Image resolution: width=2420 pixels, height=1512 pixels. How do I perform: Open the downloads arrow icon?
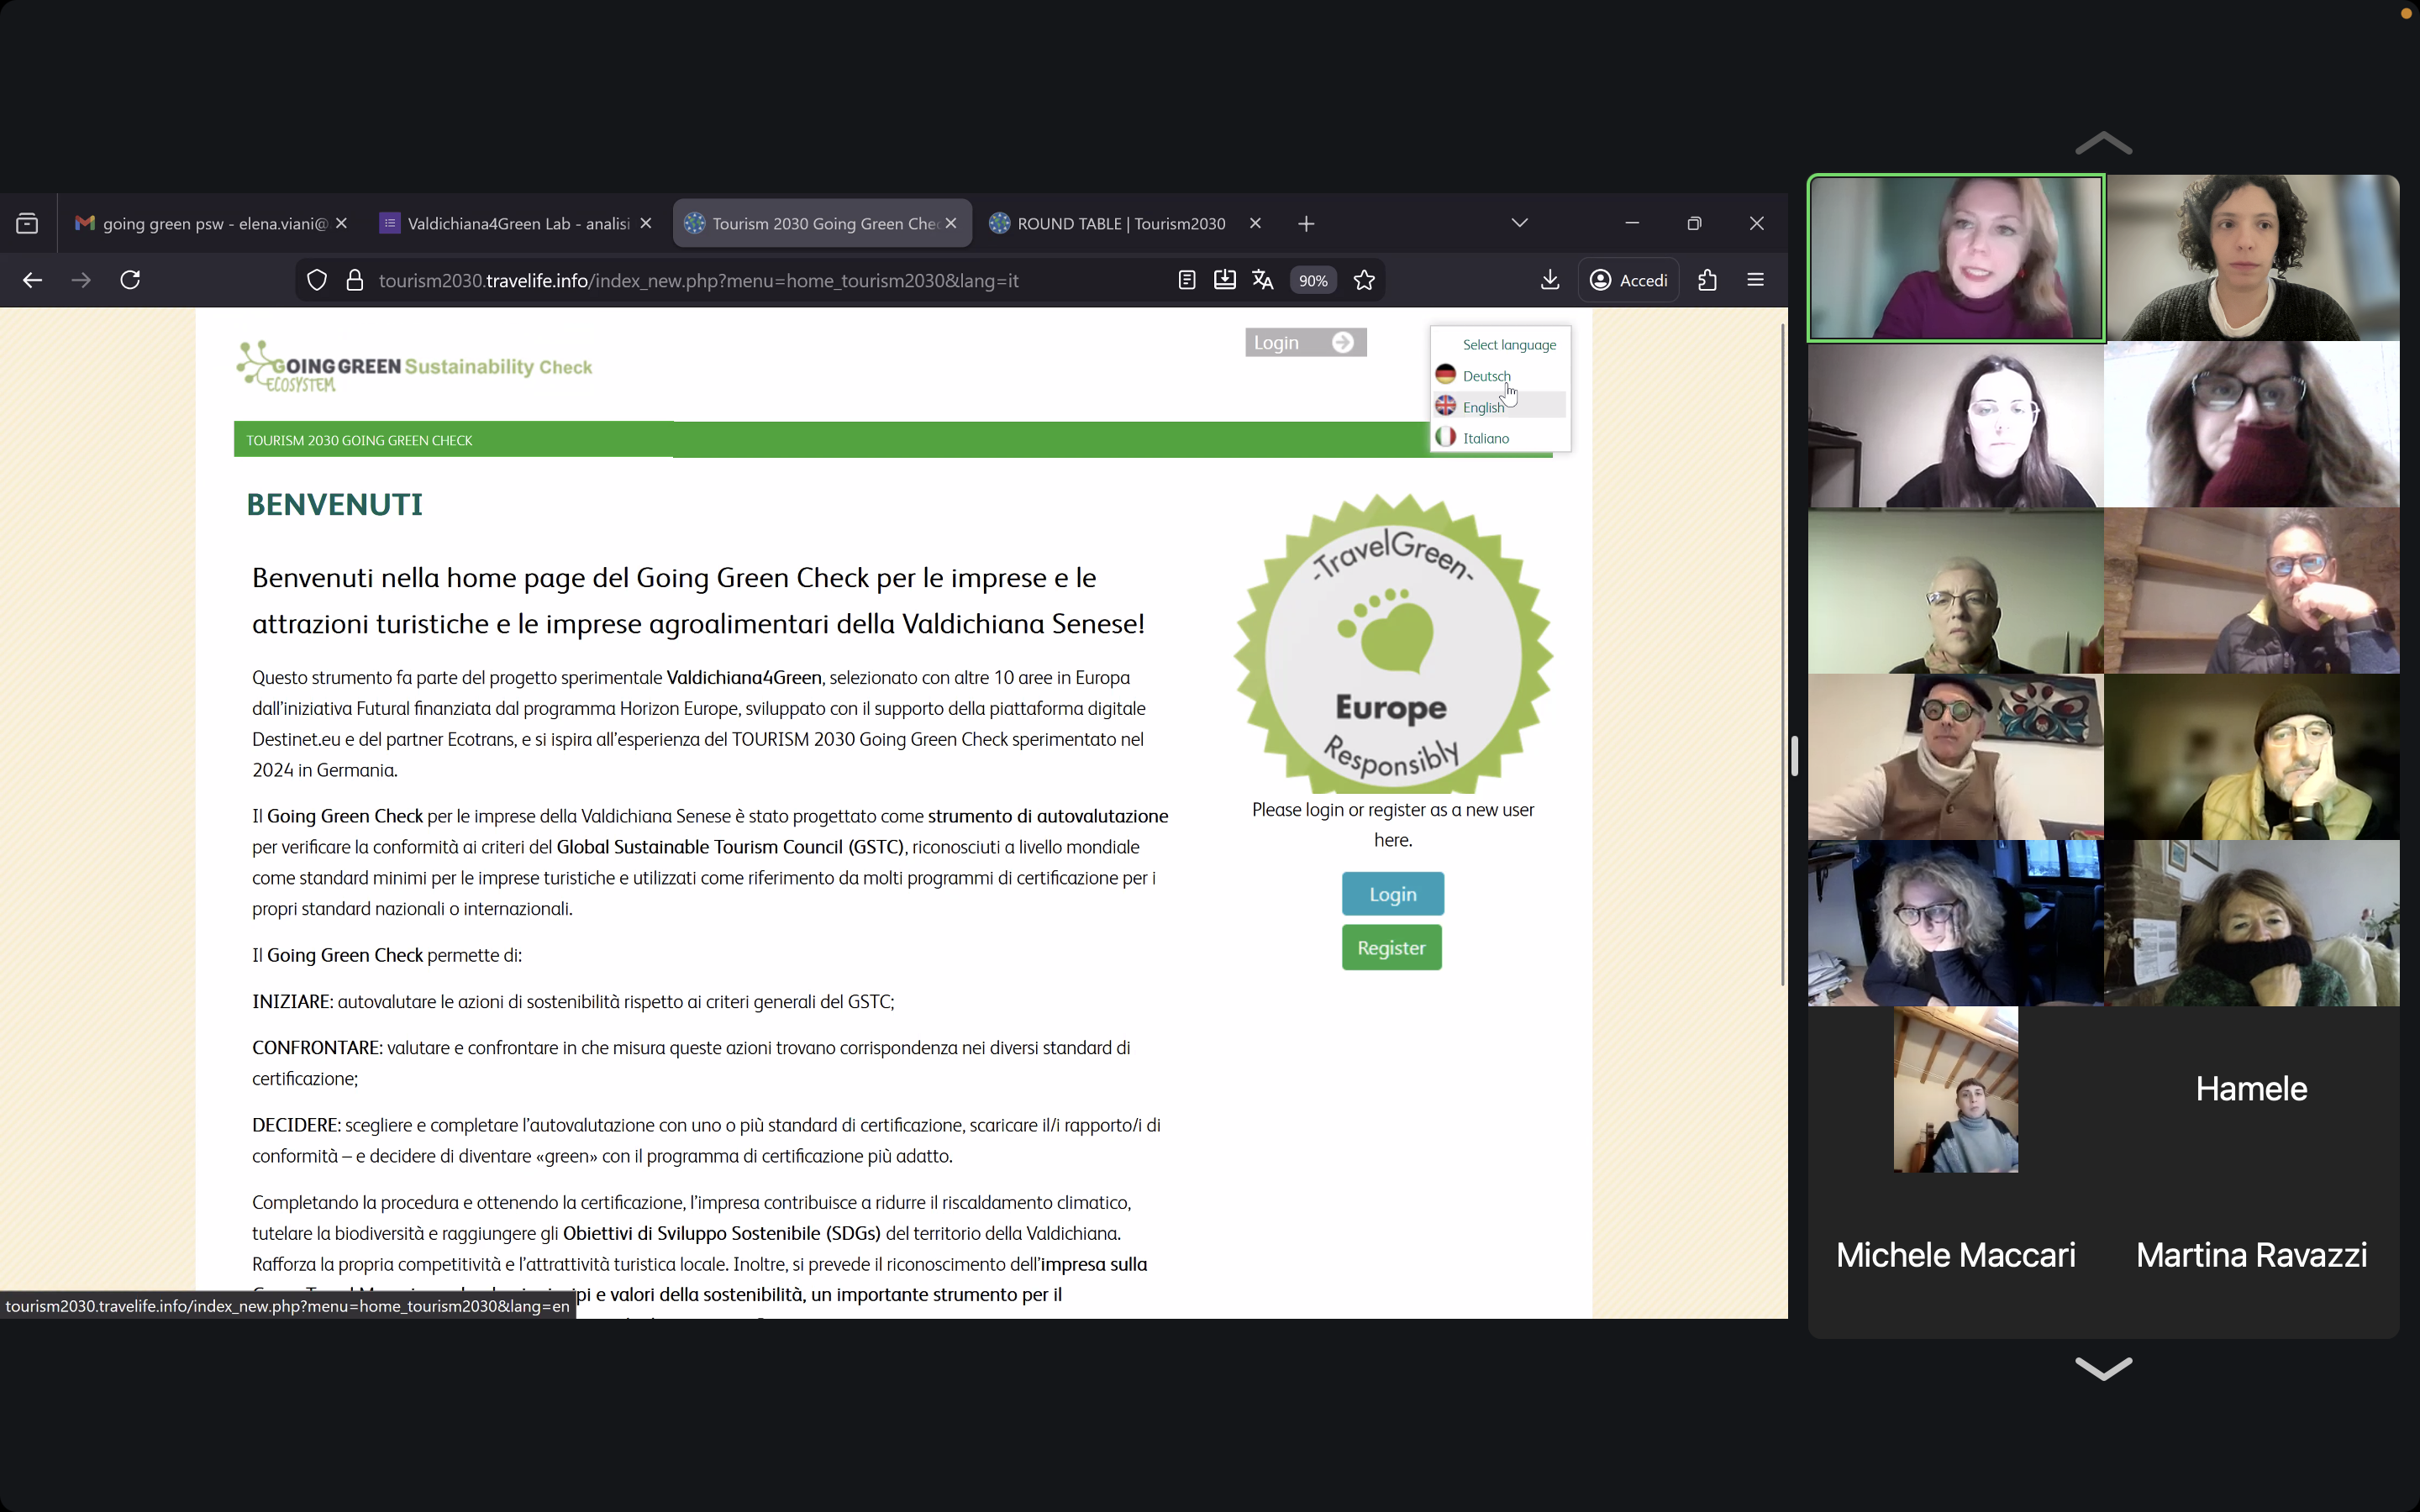tap(1549, 280)
